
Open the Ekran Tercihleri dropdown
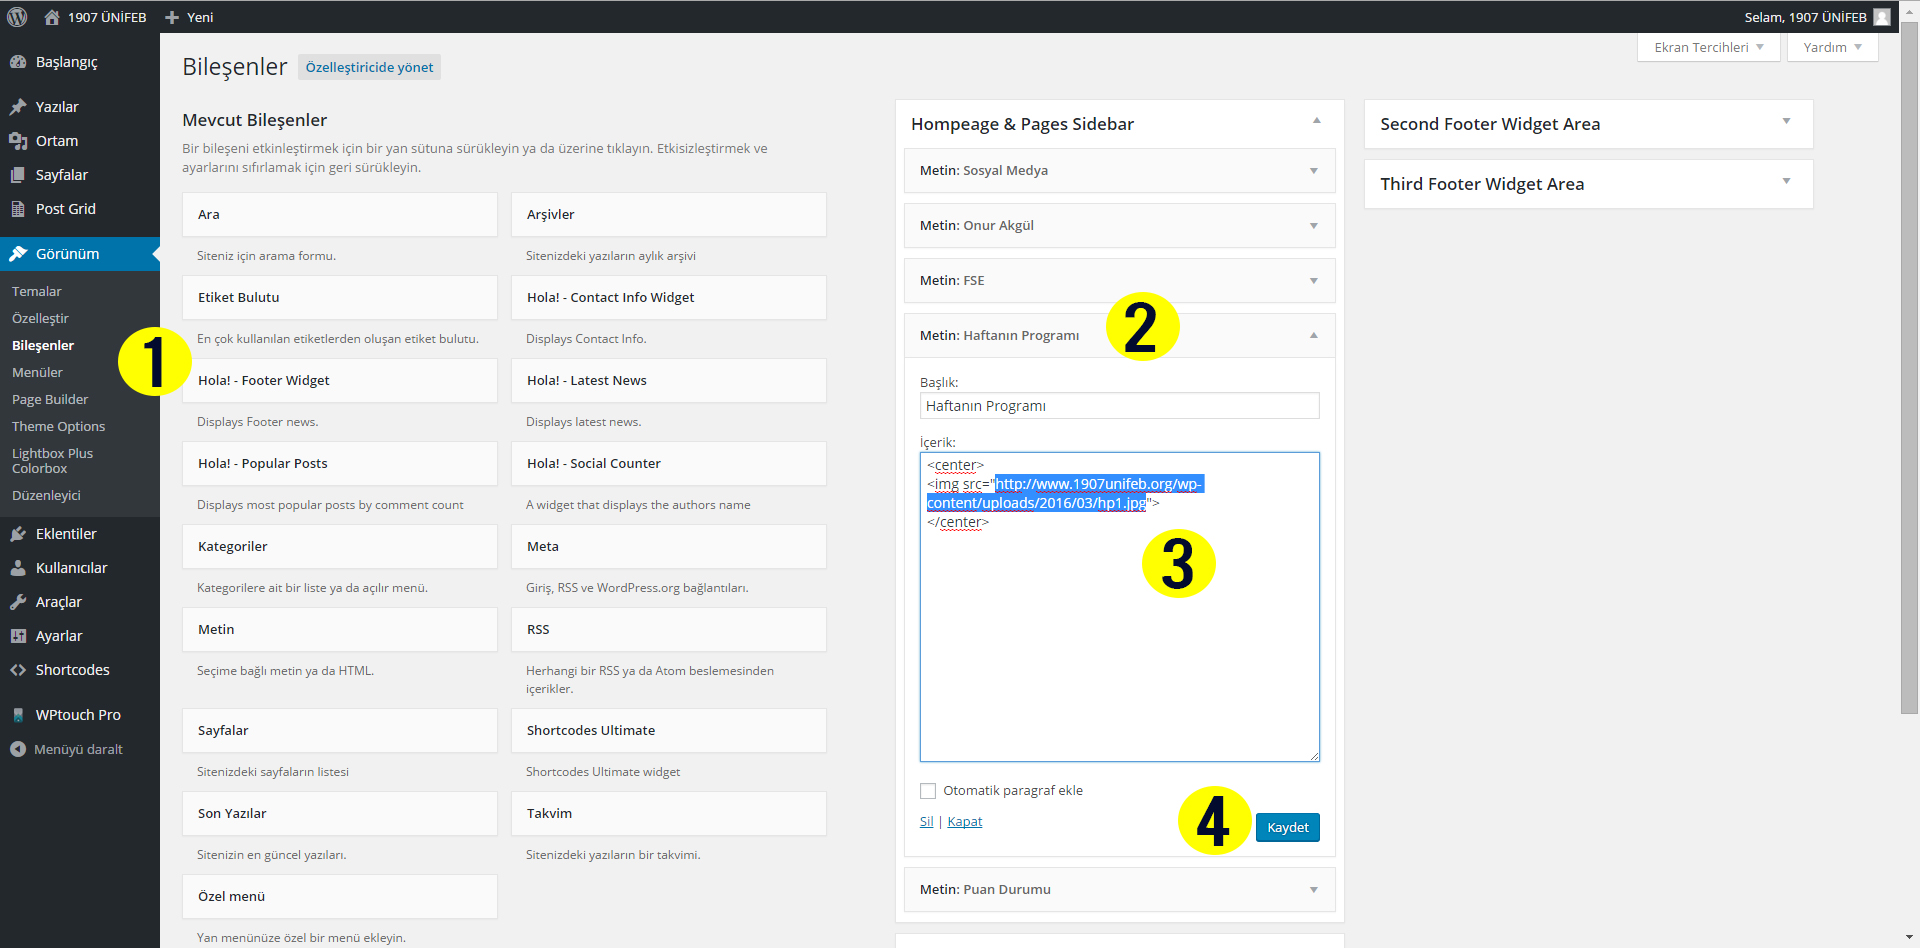tap(1708, 47)
